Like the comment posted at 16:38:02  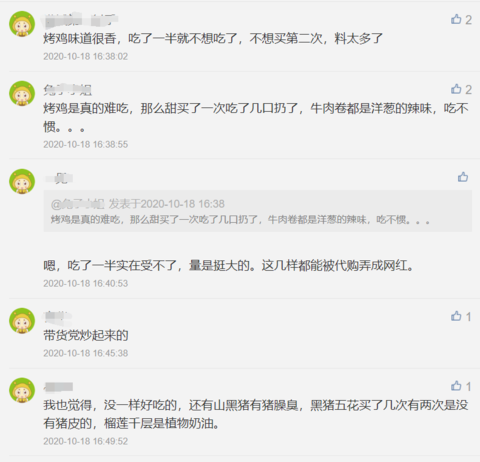[x=456, y=19]
